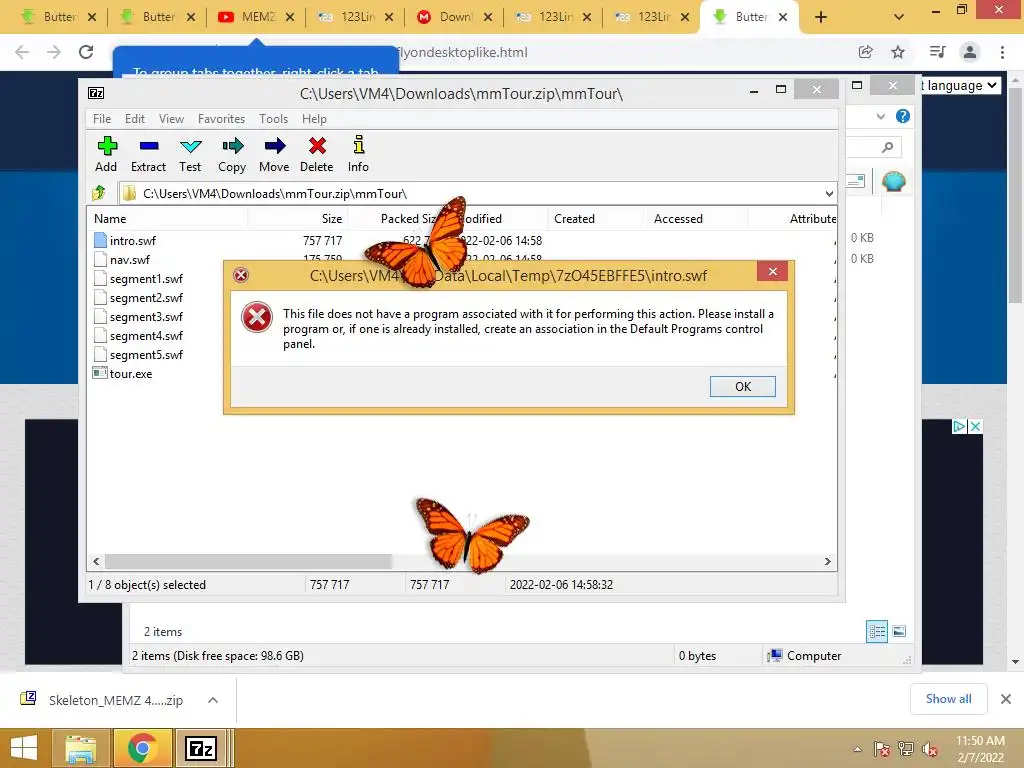
Task: Select the segment3.swf file
Action: tap(146, 317)
